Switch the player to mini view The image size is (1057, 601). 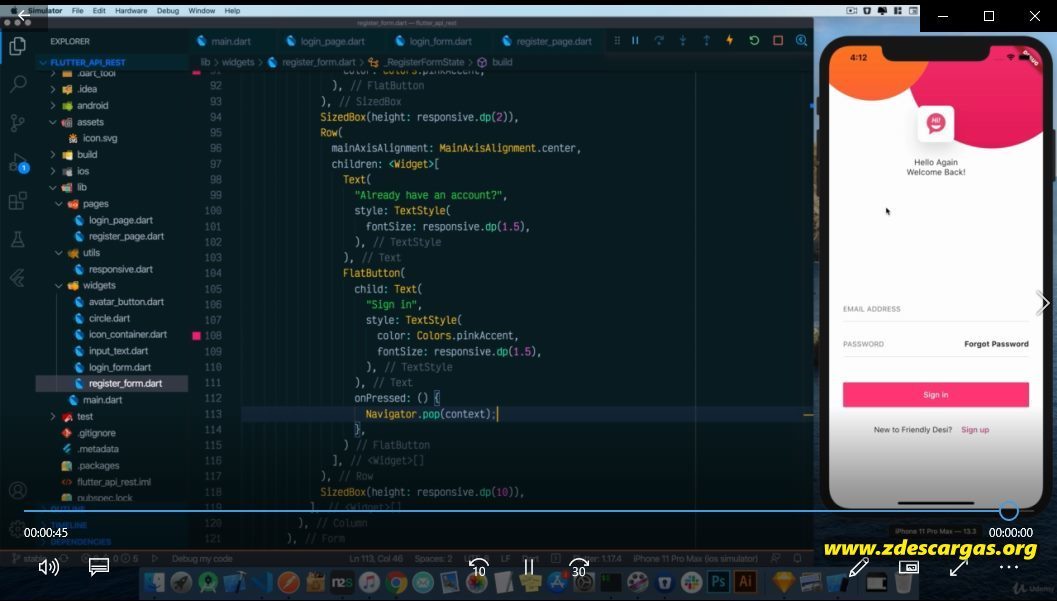[909, 567]
